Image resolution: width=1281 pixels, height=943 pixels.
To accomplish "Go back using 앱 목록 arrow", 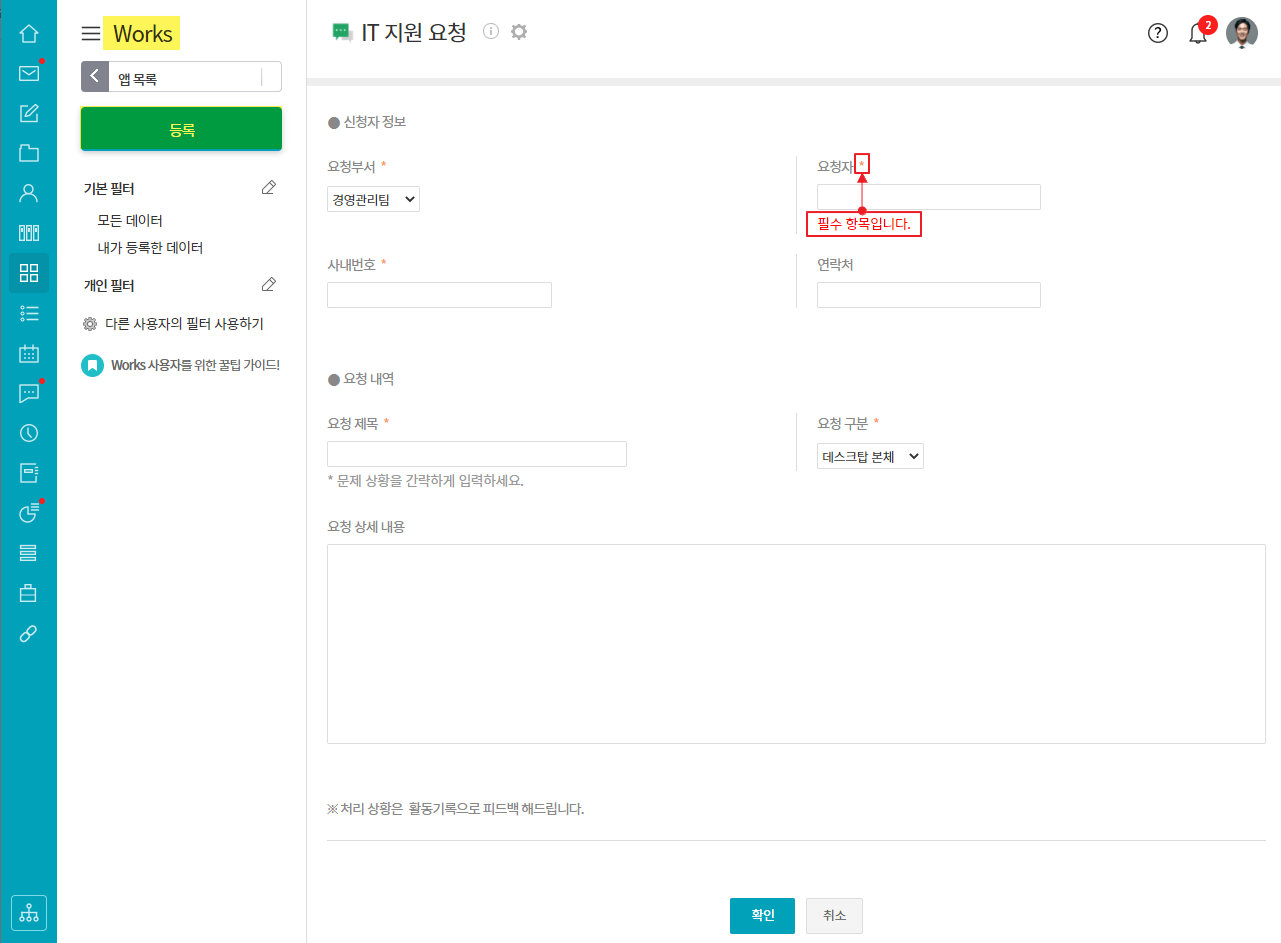I will 95,77.
